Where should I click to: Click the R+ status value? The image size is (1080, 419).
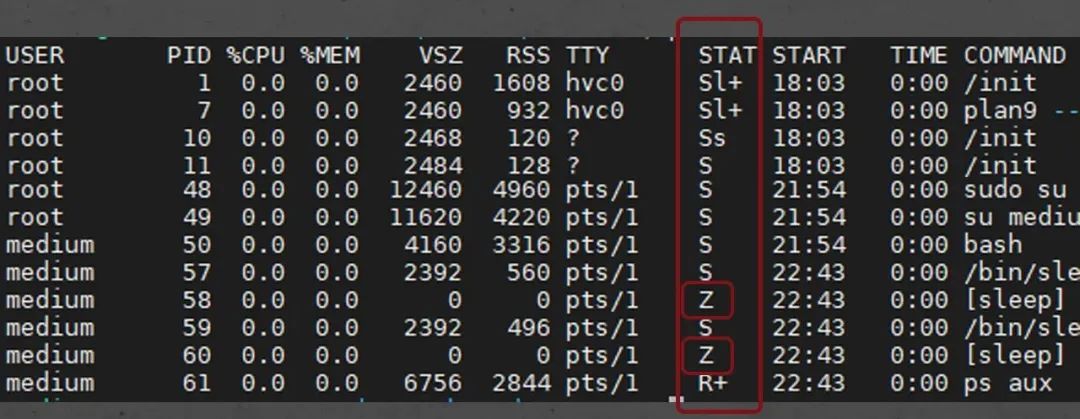(713, 383)
